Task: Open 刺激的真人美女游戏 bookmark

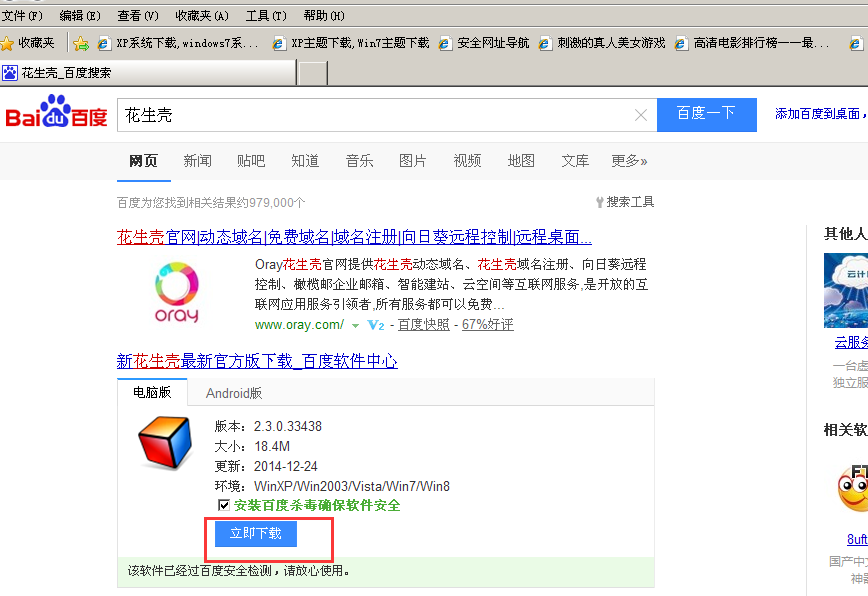Action: tap(602, 43)
